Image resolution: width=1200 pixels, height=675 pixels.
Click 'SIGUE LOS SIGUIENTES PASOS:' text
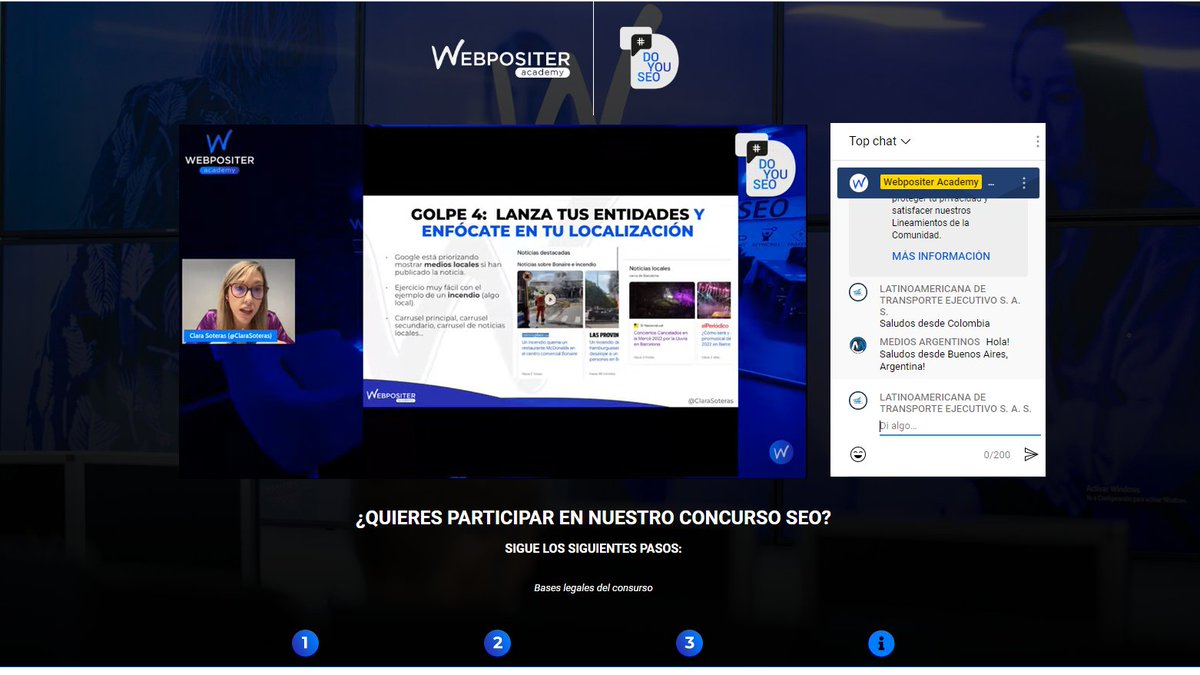[593, 549]
